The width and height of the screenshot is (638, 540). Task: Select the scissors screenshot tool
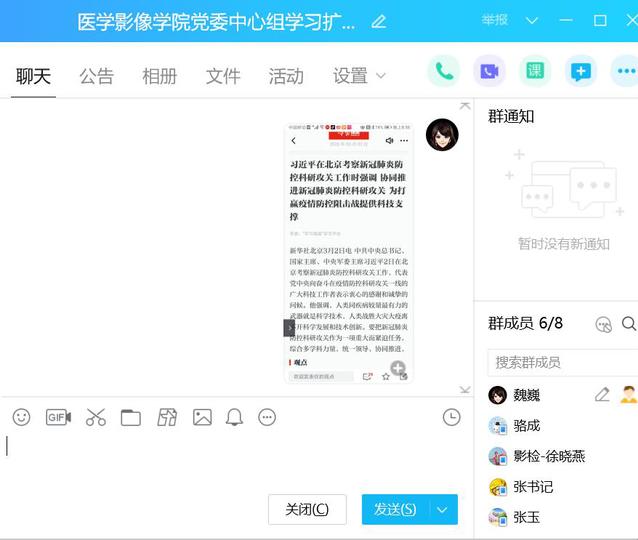(x=95, y=417)
